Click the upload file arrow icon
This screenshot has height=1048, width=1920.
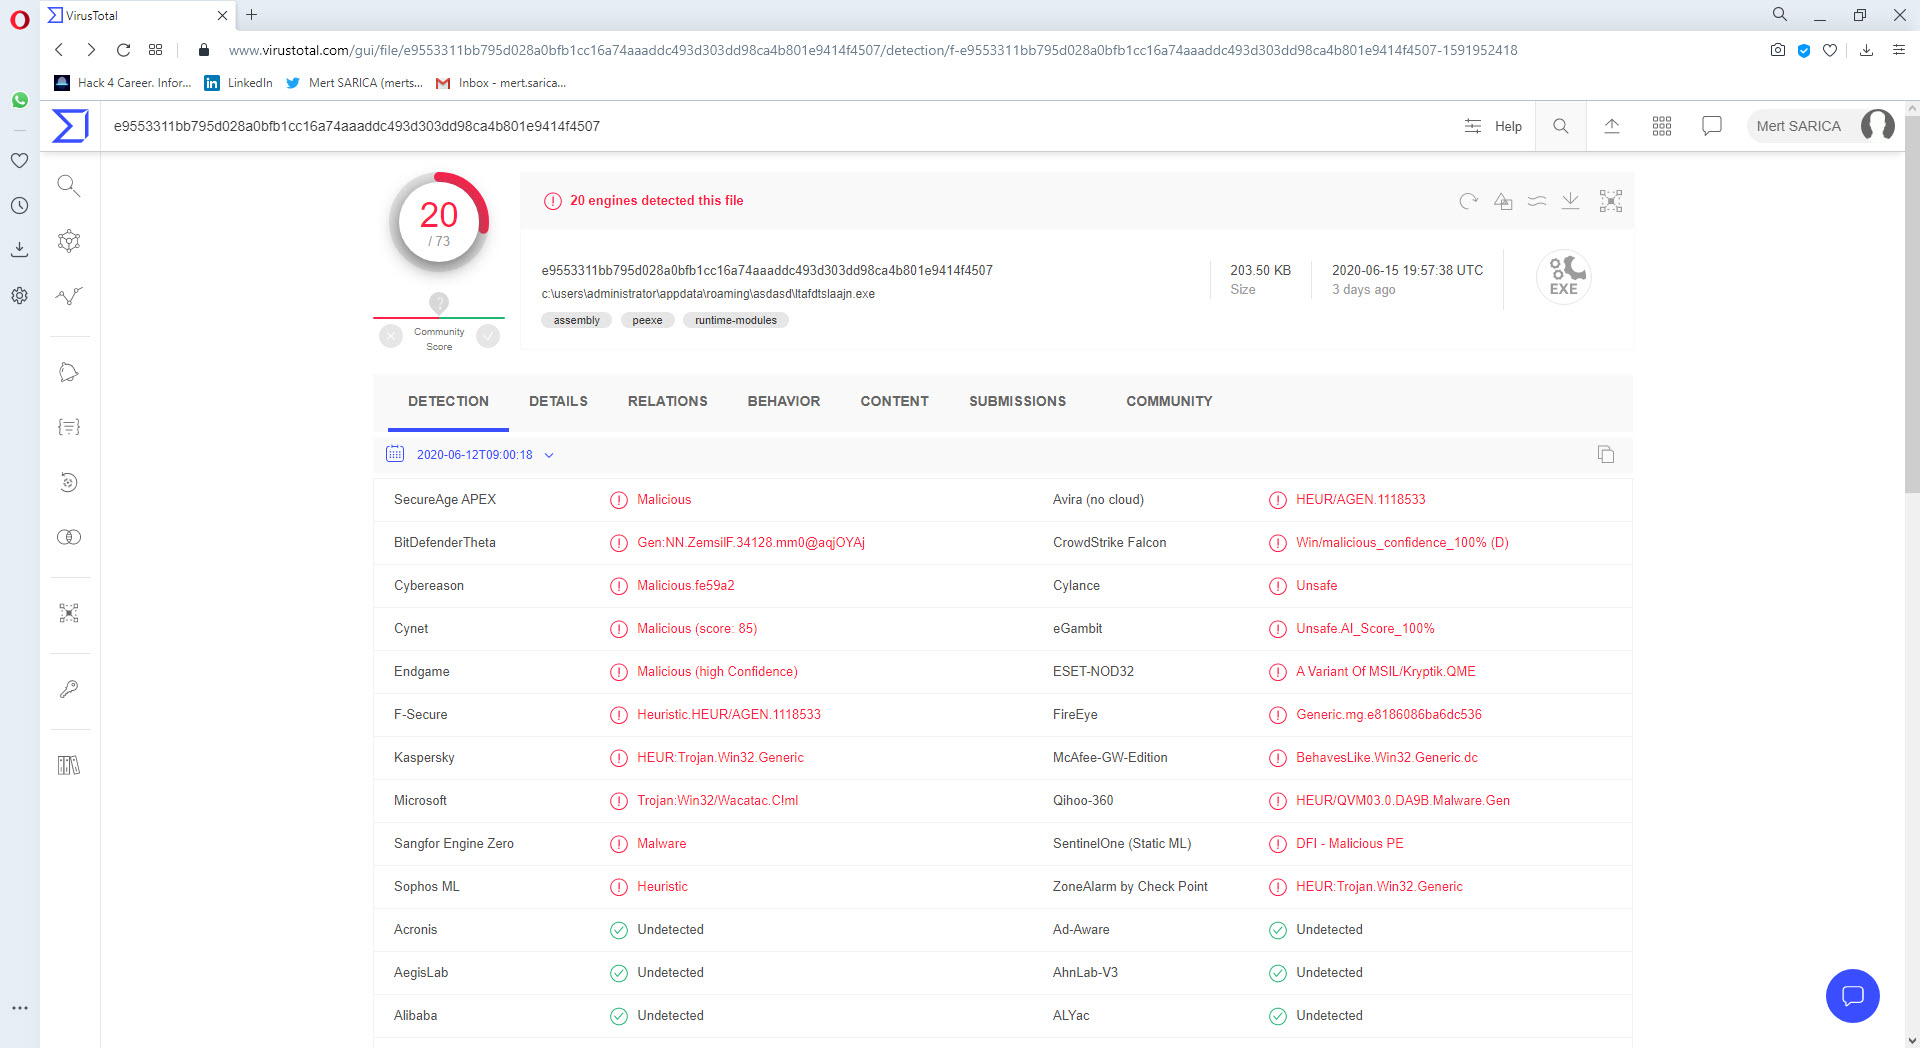tap(1612, 126)
